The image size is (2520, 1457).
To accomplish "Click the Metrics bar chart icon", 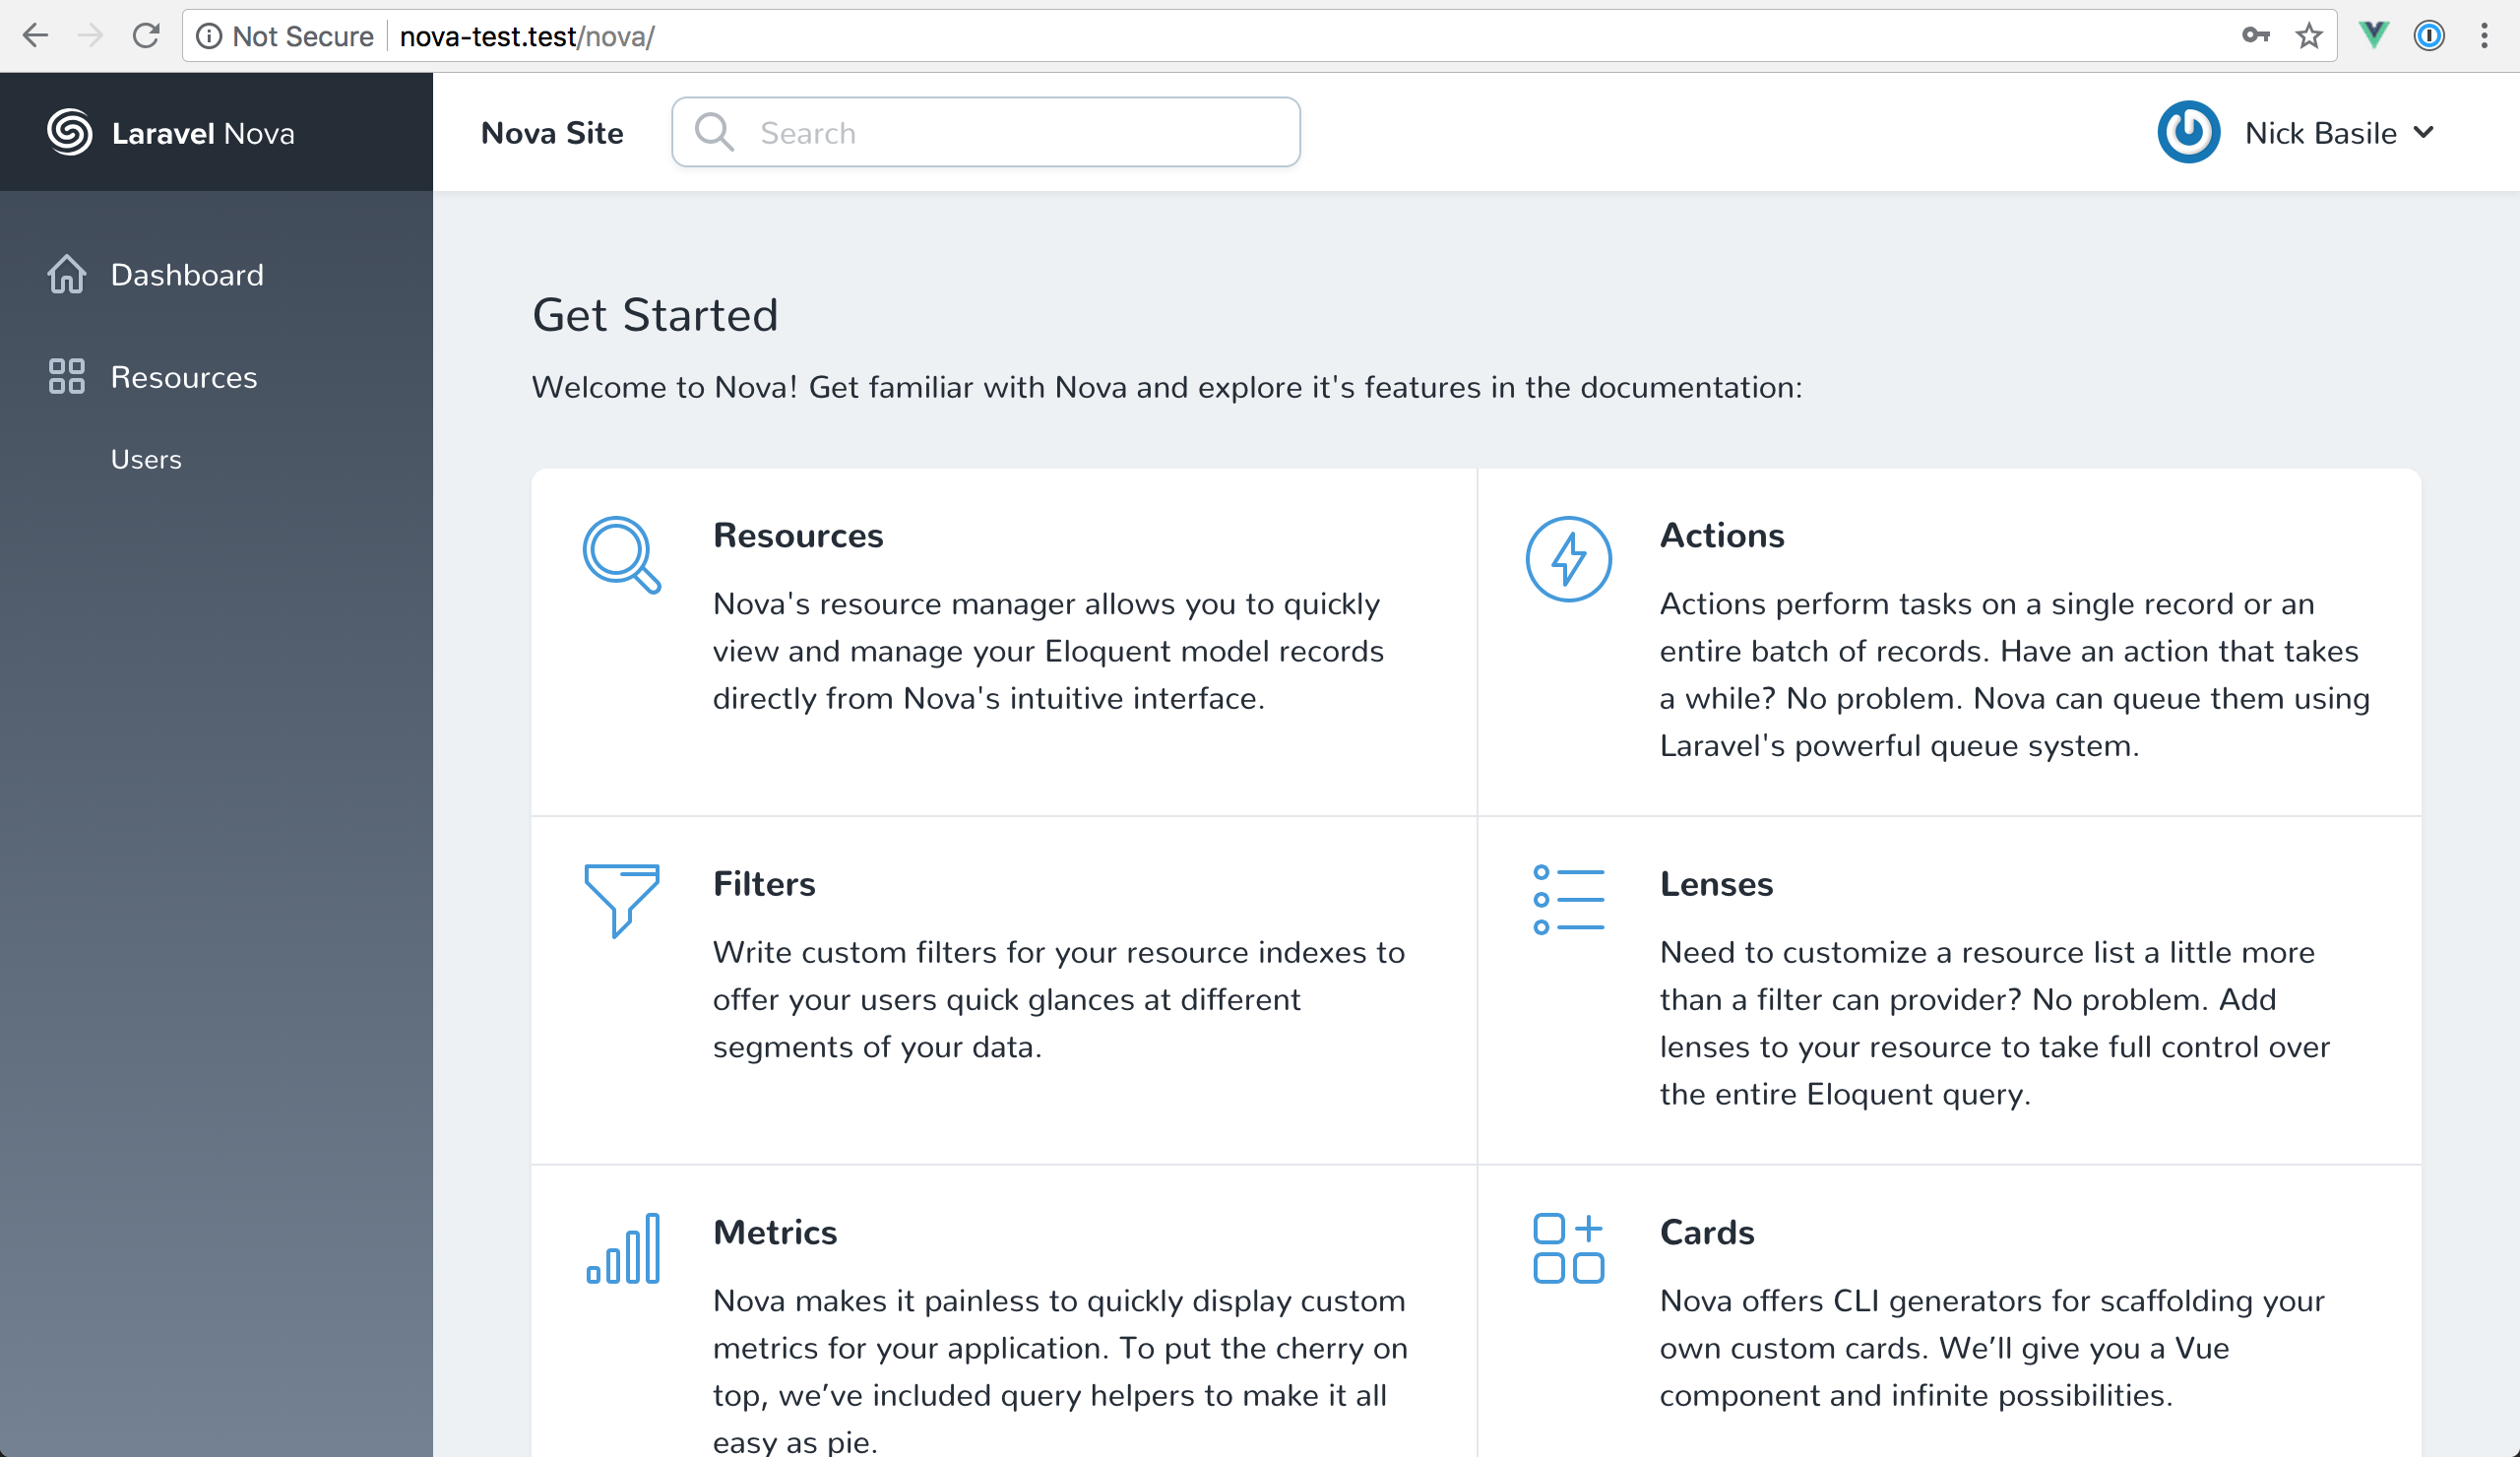I will 623,1248.
